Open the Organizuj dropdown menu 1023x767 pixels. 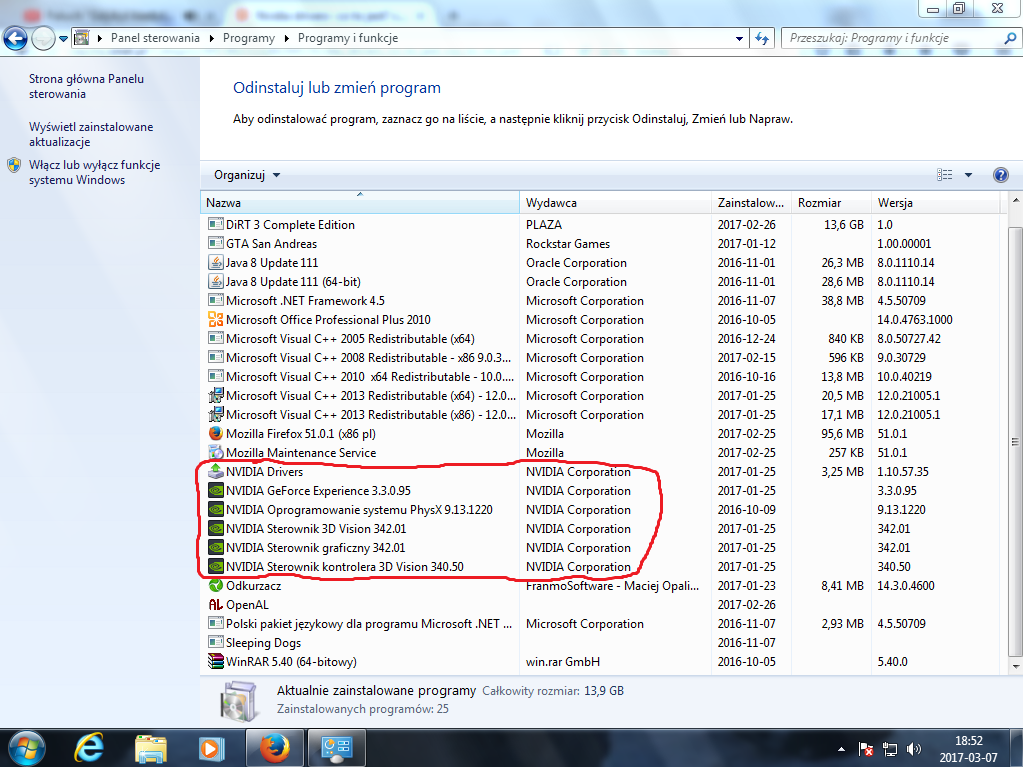click(x=247, y=175)
